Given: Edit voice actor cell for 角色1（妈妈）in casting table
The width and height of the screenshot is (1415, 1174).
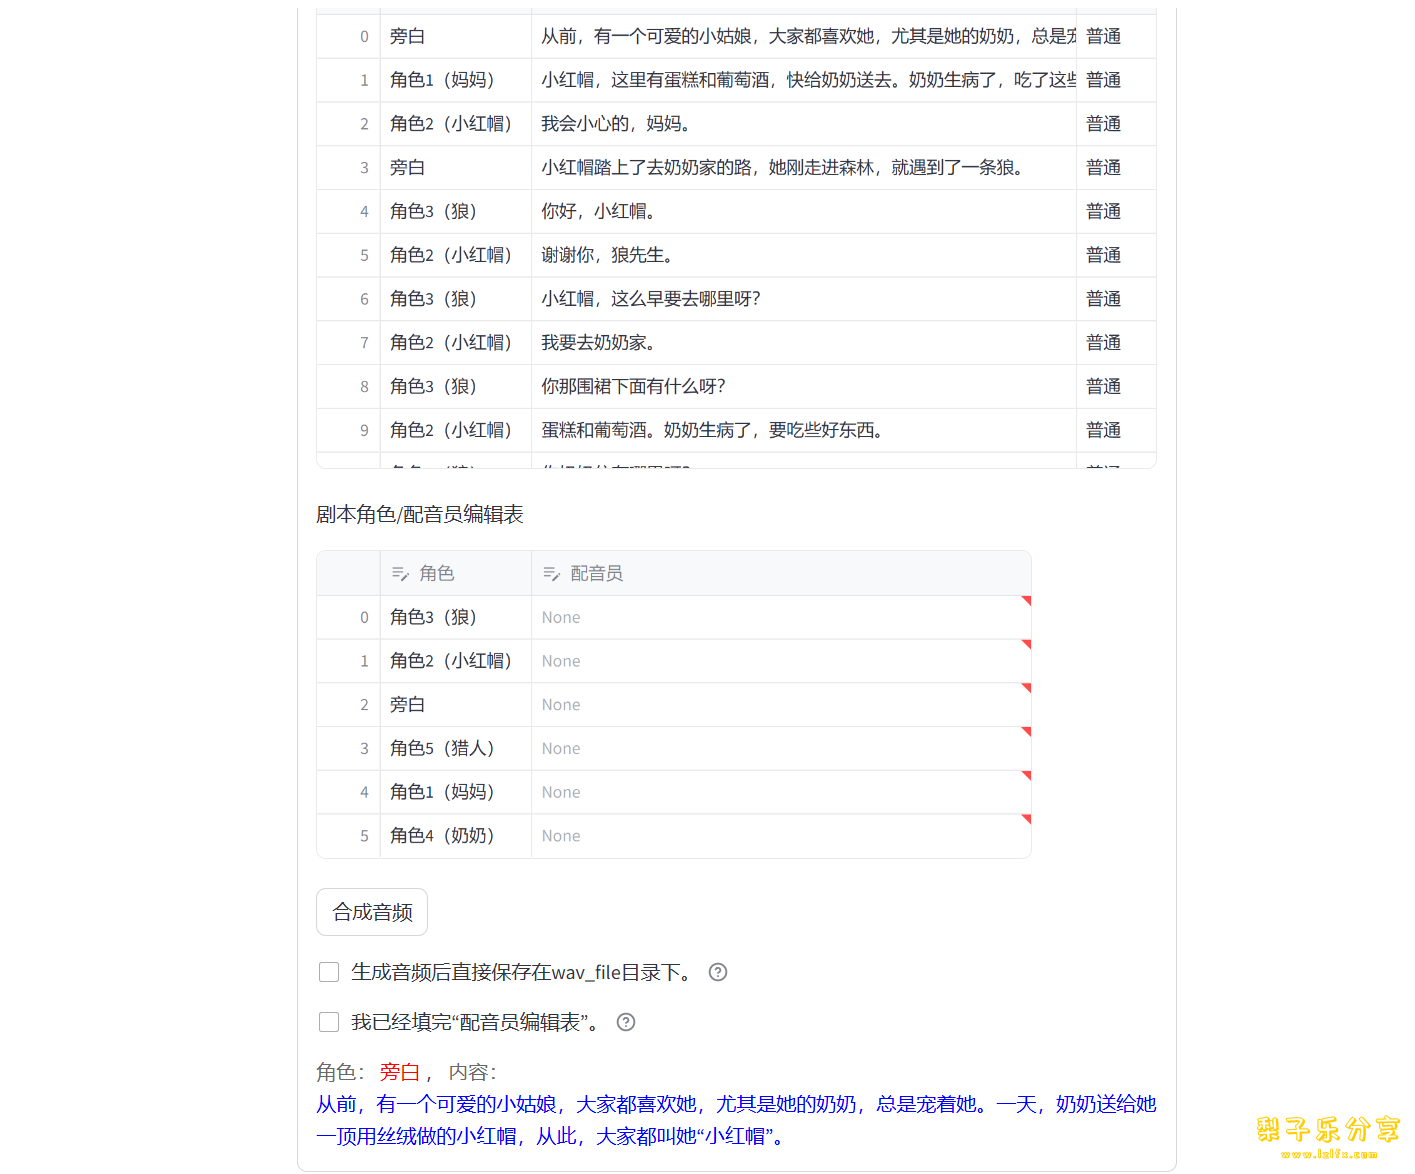Looking at the screenshot, I should (x=781, y=792).
